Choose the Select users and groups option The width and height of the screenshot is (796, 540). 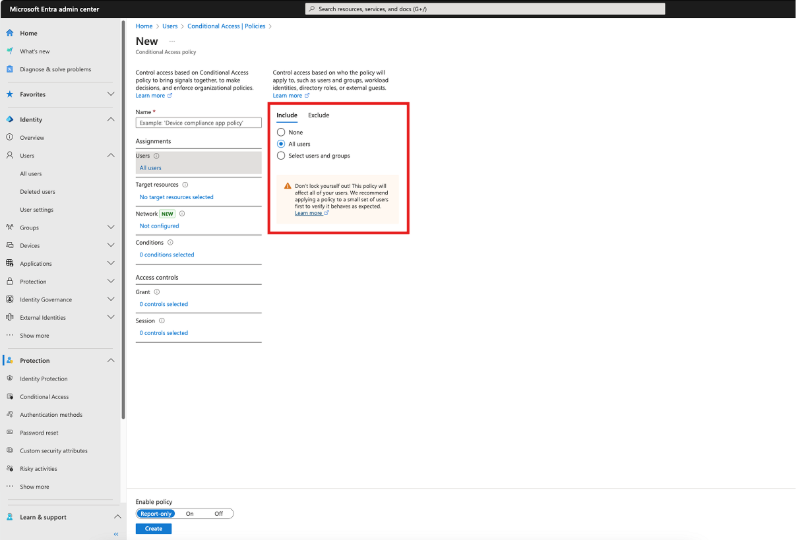[x=281, y=156]
